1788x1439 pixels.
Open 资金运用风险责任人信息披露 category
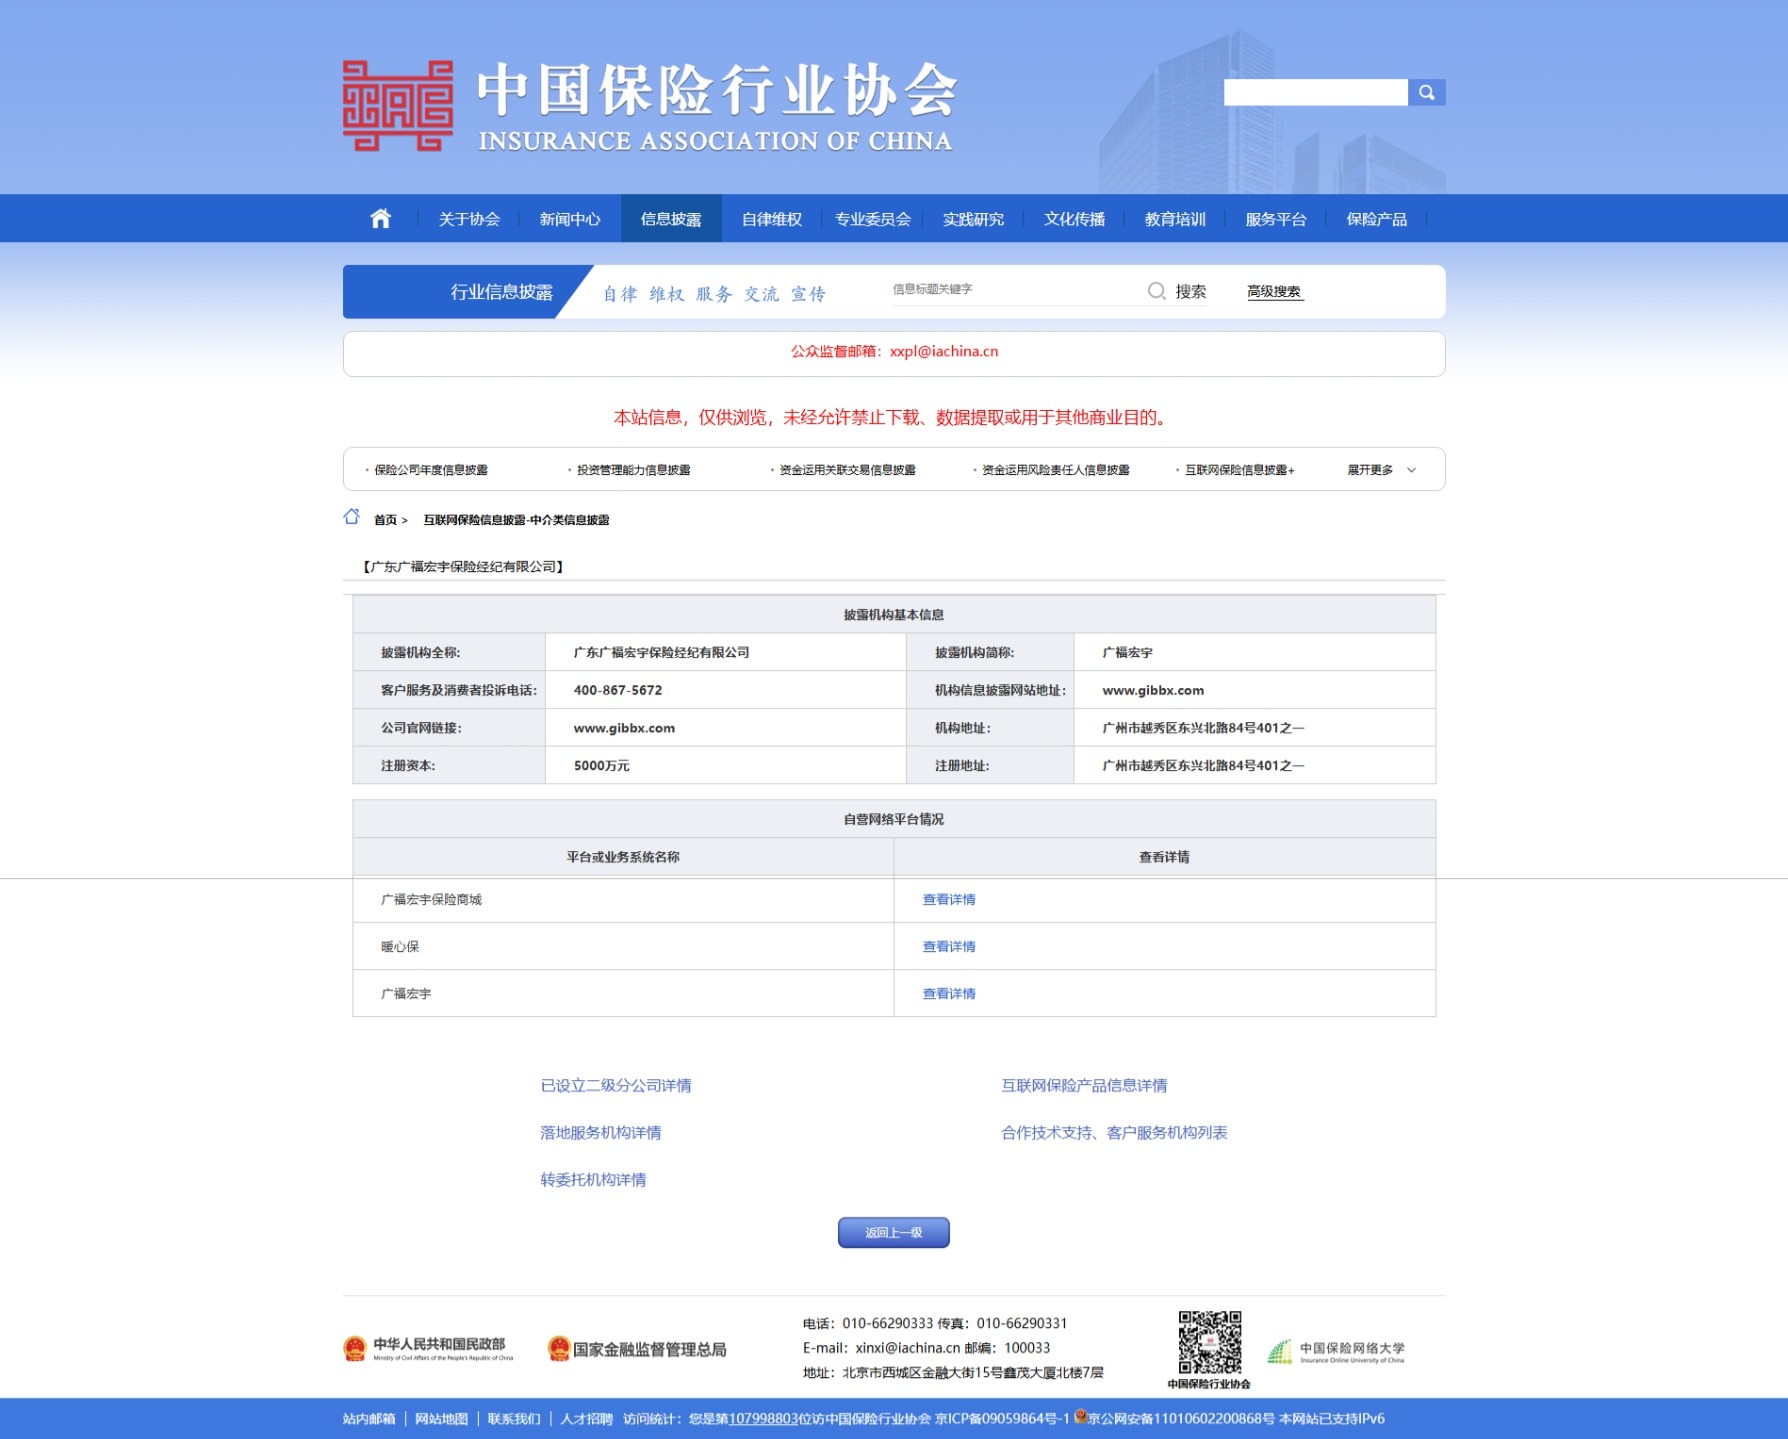click(1055, 470)
